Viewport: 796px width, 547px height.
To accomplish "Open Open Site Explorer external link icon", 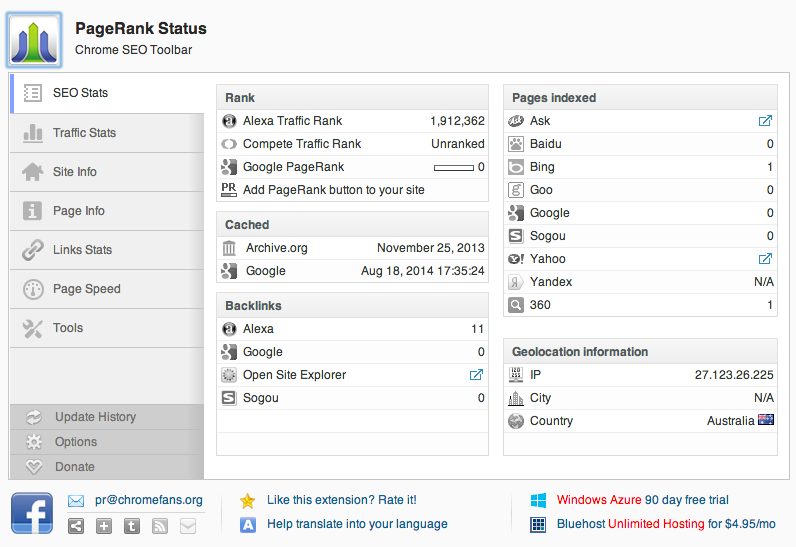I will [476, 375].
